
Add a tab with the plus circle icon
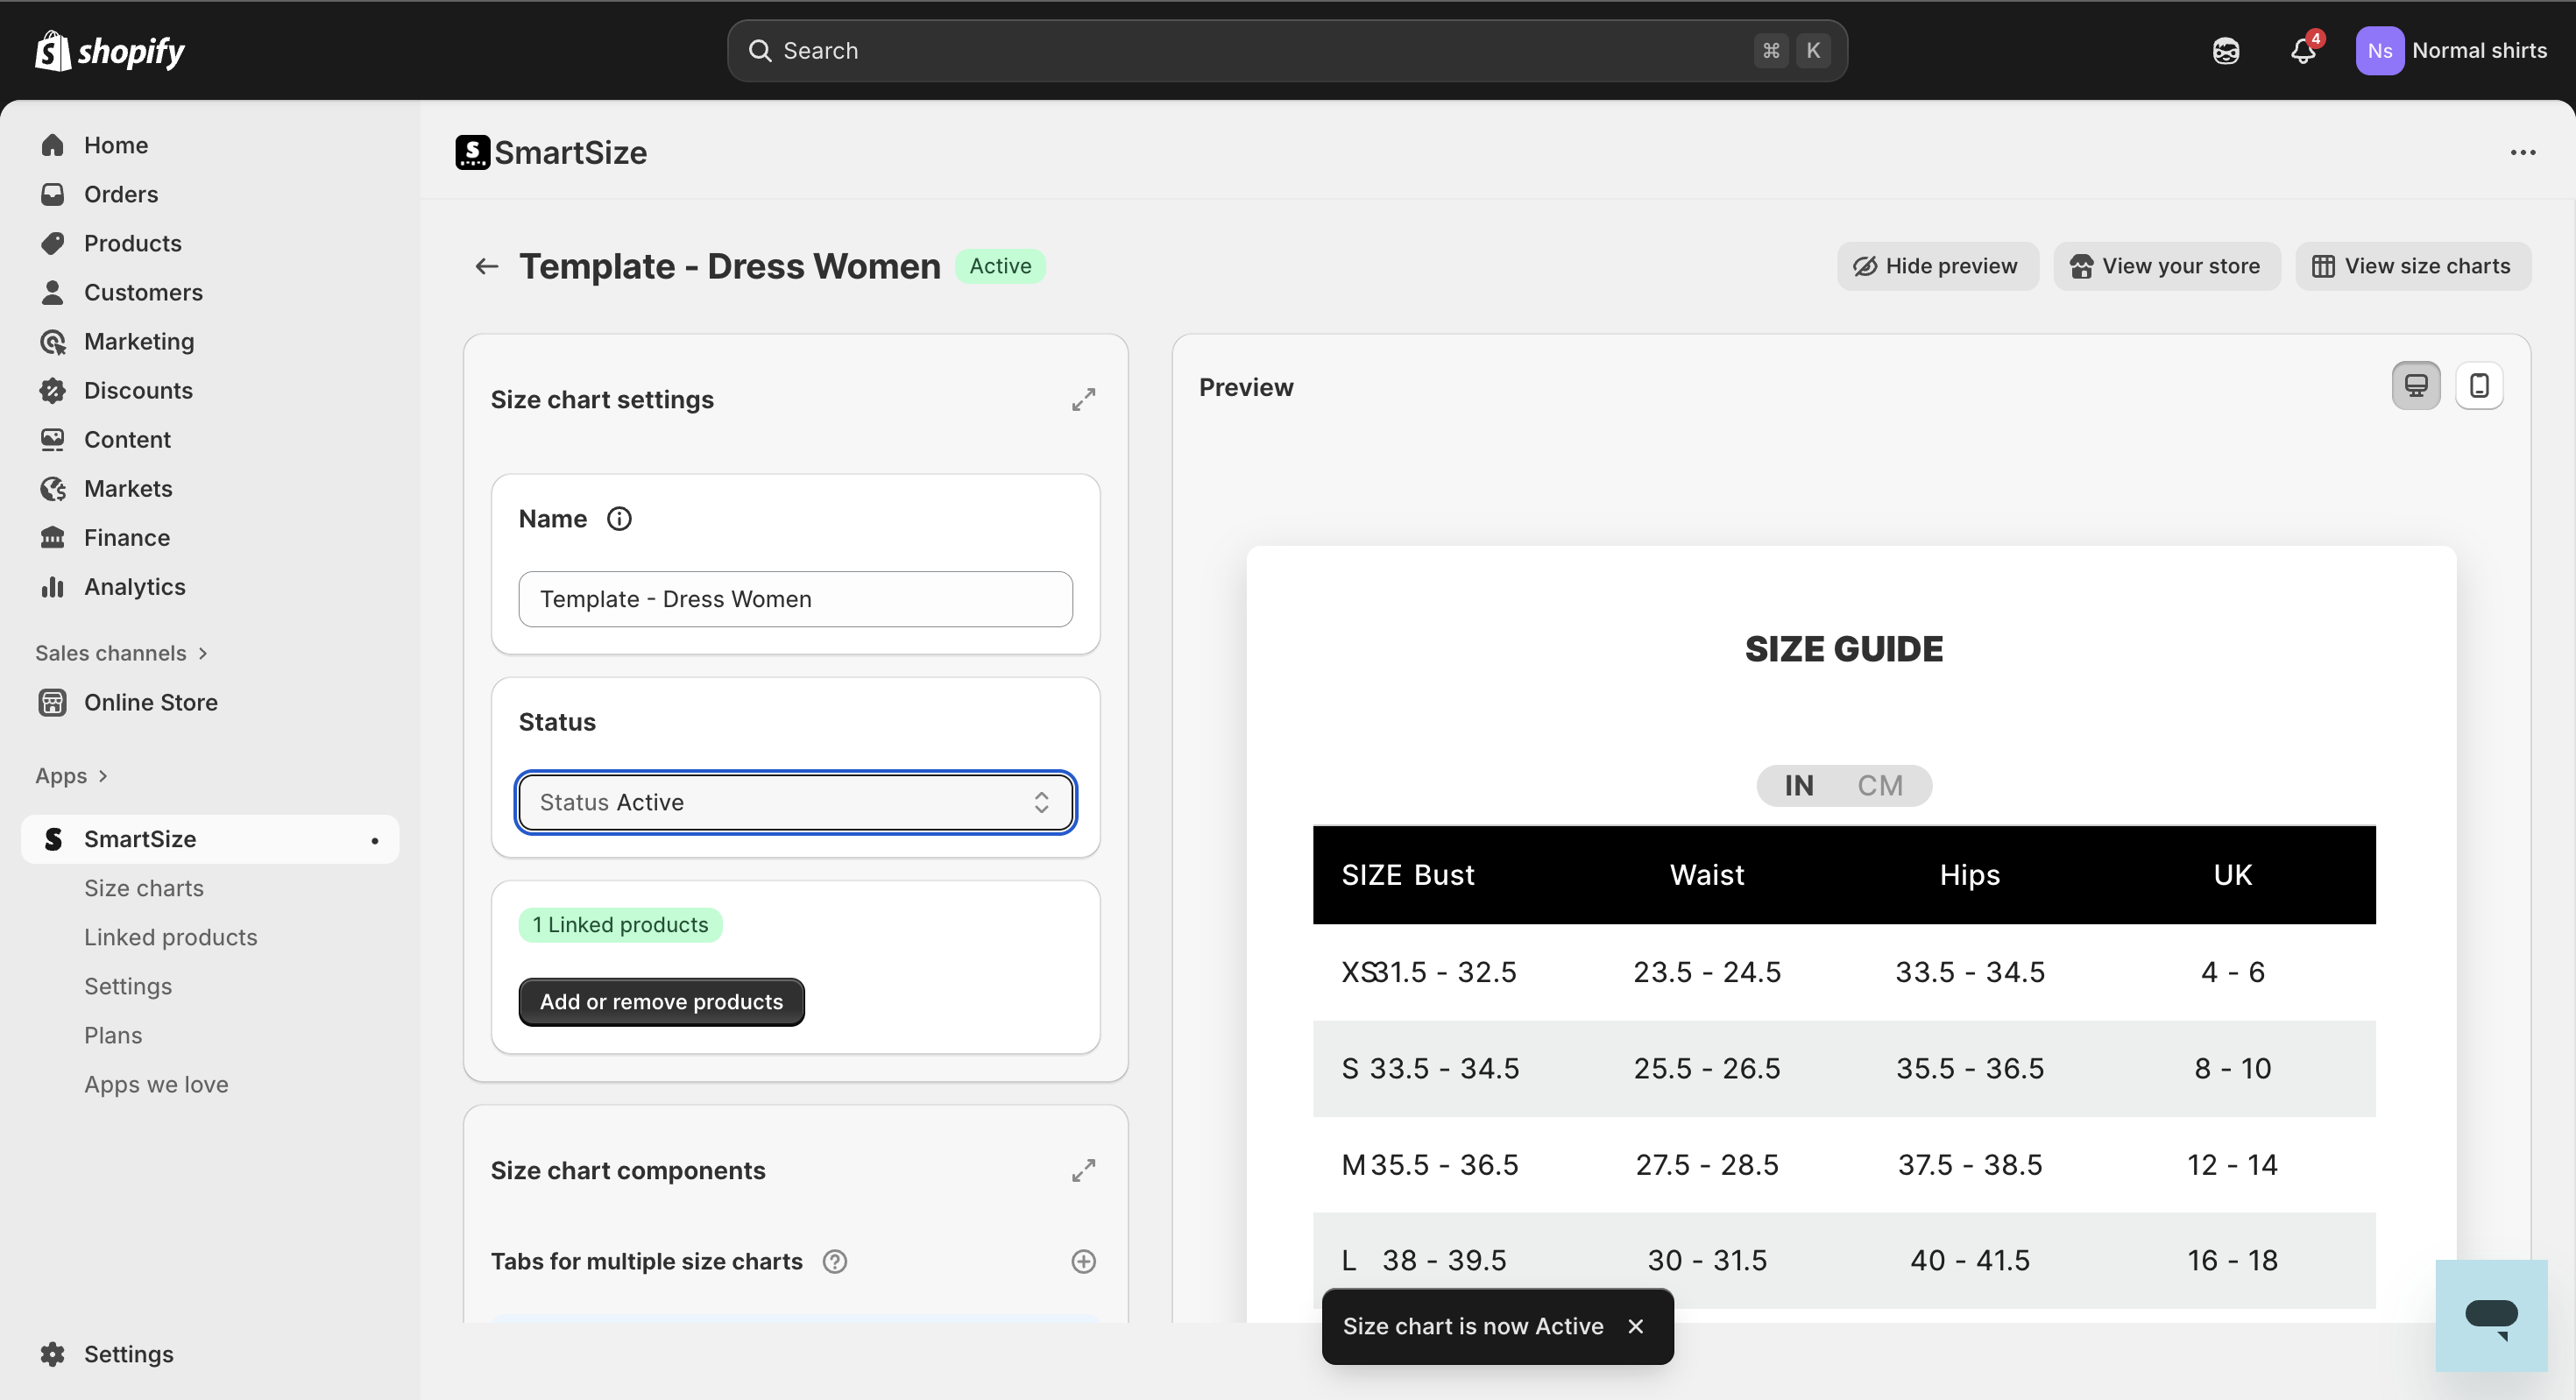click(x=1083, y=1261)
